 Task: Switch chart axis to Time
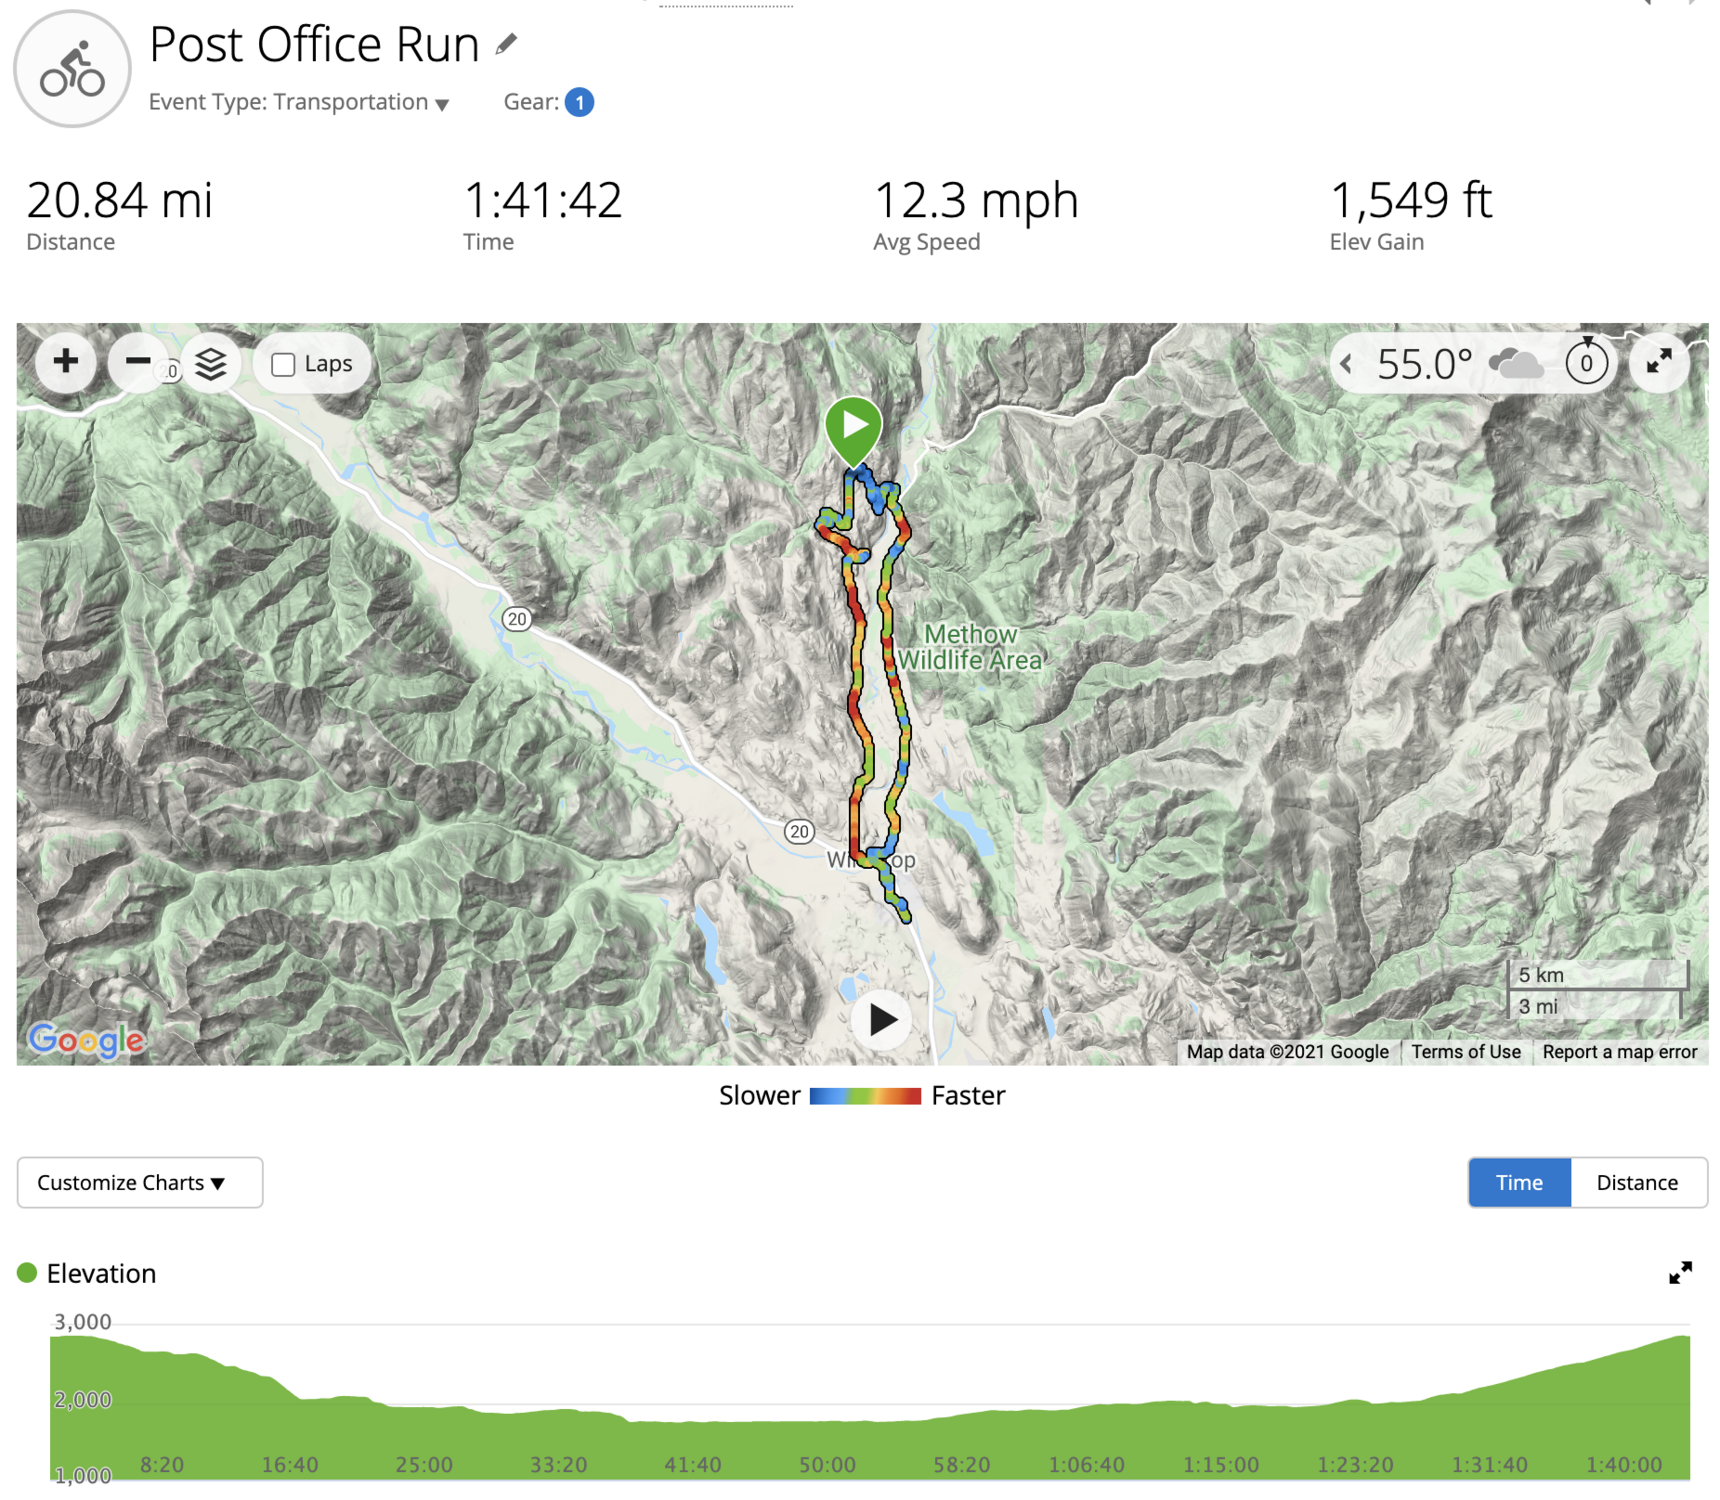point(1519,1182)
